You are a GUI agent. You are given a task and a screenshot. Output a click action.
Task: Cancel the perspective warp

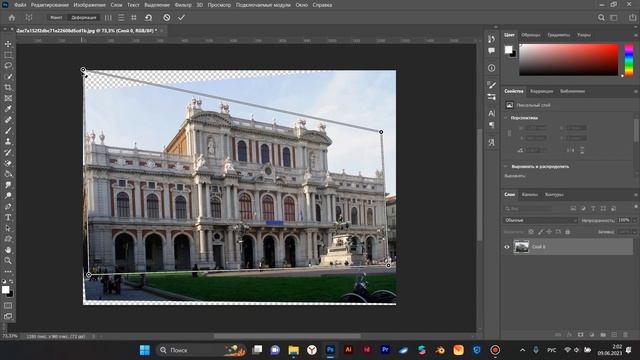pos(167,18)
